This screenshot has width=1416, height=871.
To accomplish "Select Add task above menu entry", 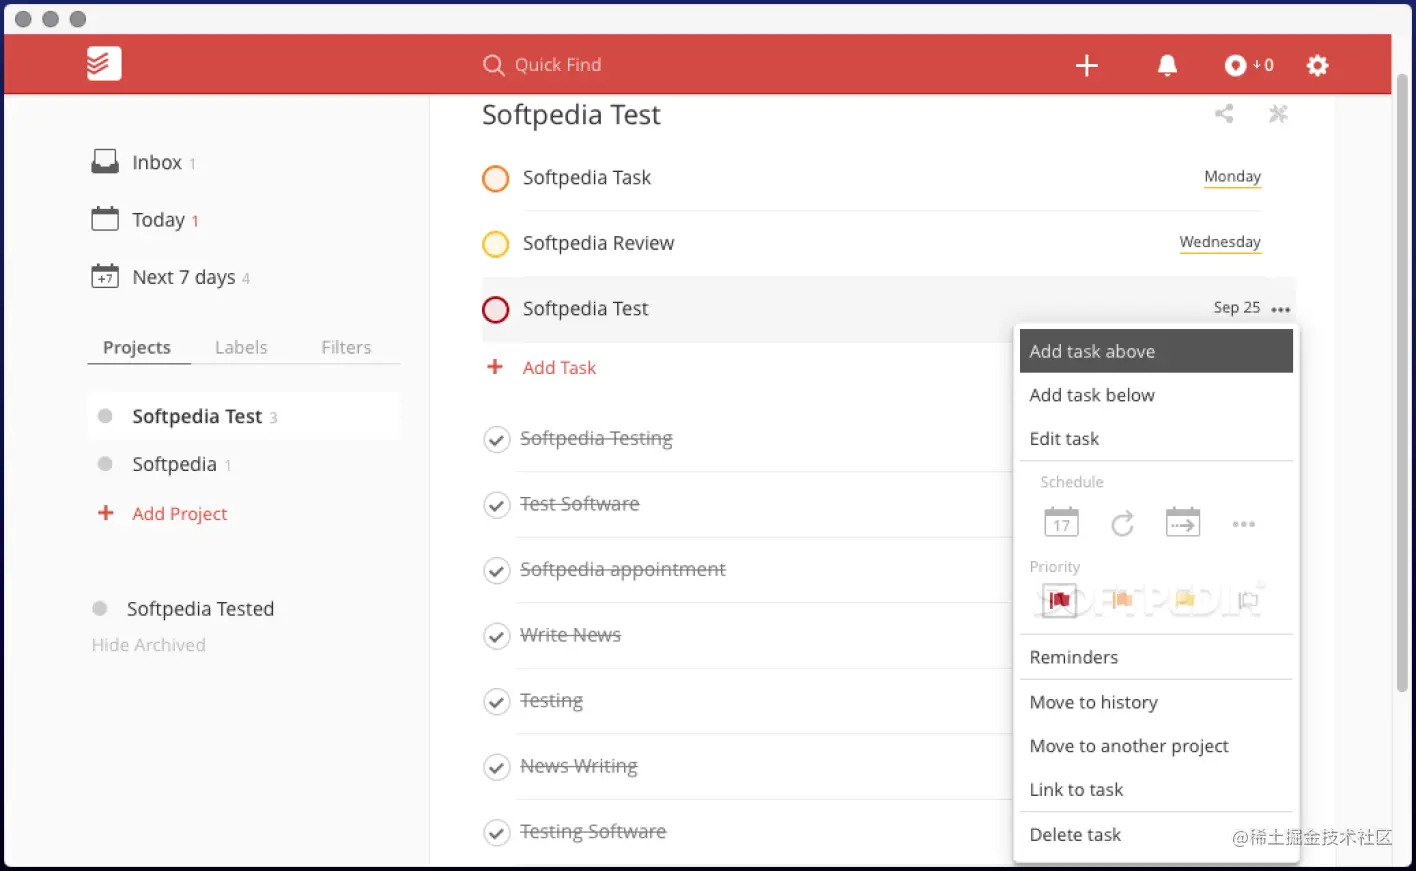I will click(1156, 351).
